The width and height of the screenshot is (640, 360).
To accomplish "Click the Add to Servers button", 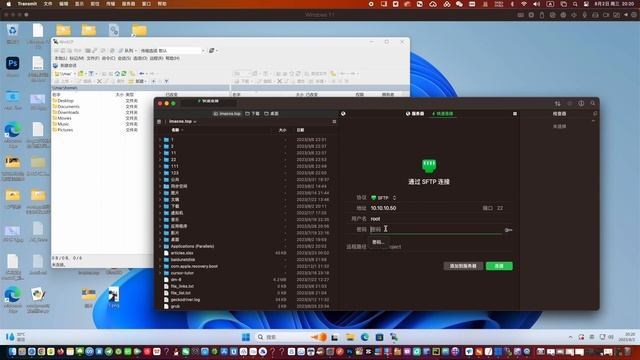I will click(463, 266).
